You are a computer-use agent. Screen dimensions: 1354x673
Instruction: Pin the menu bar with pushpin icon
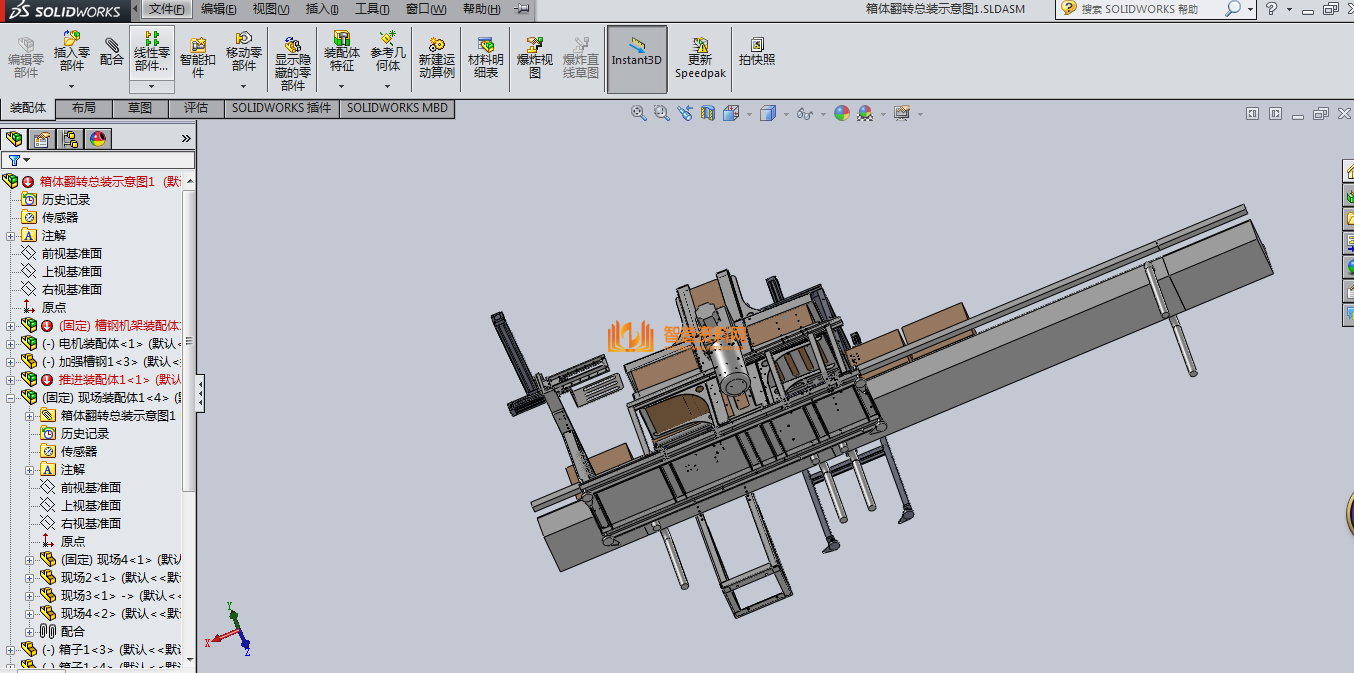point(521,9)
